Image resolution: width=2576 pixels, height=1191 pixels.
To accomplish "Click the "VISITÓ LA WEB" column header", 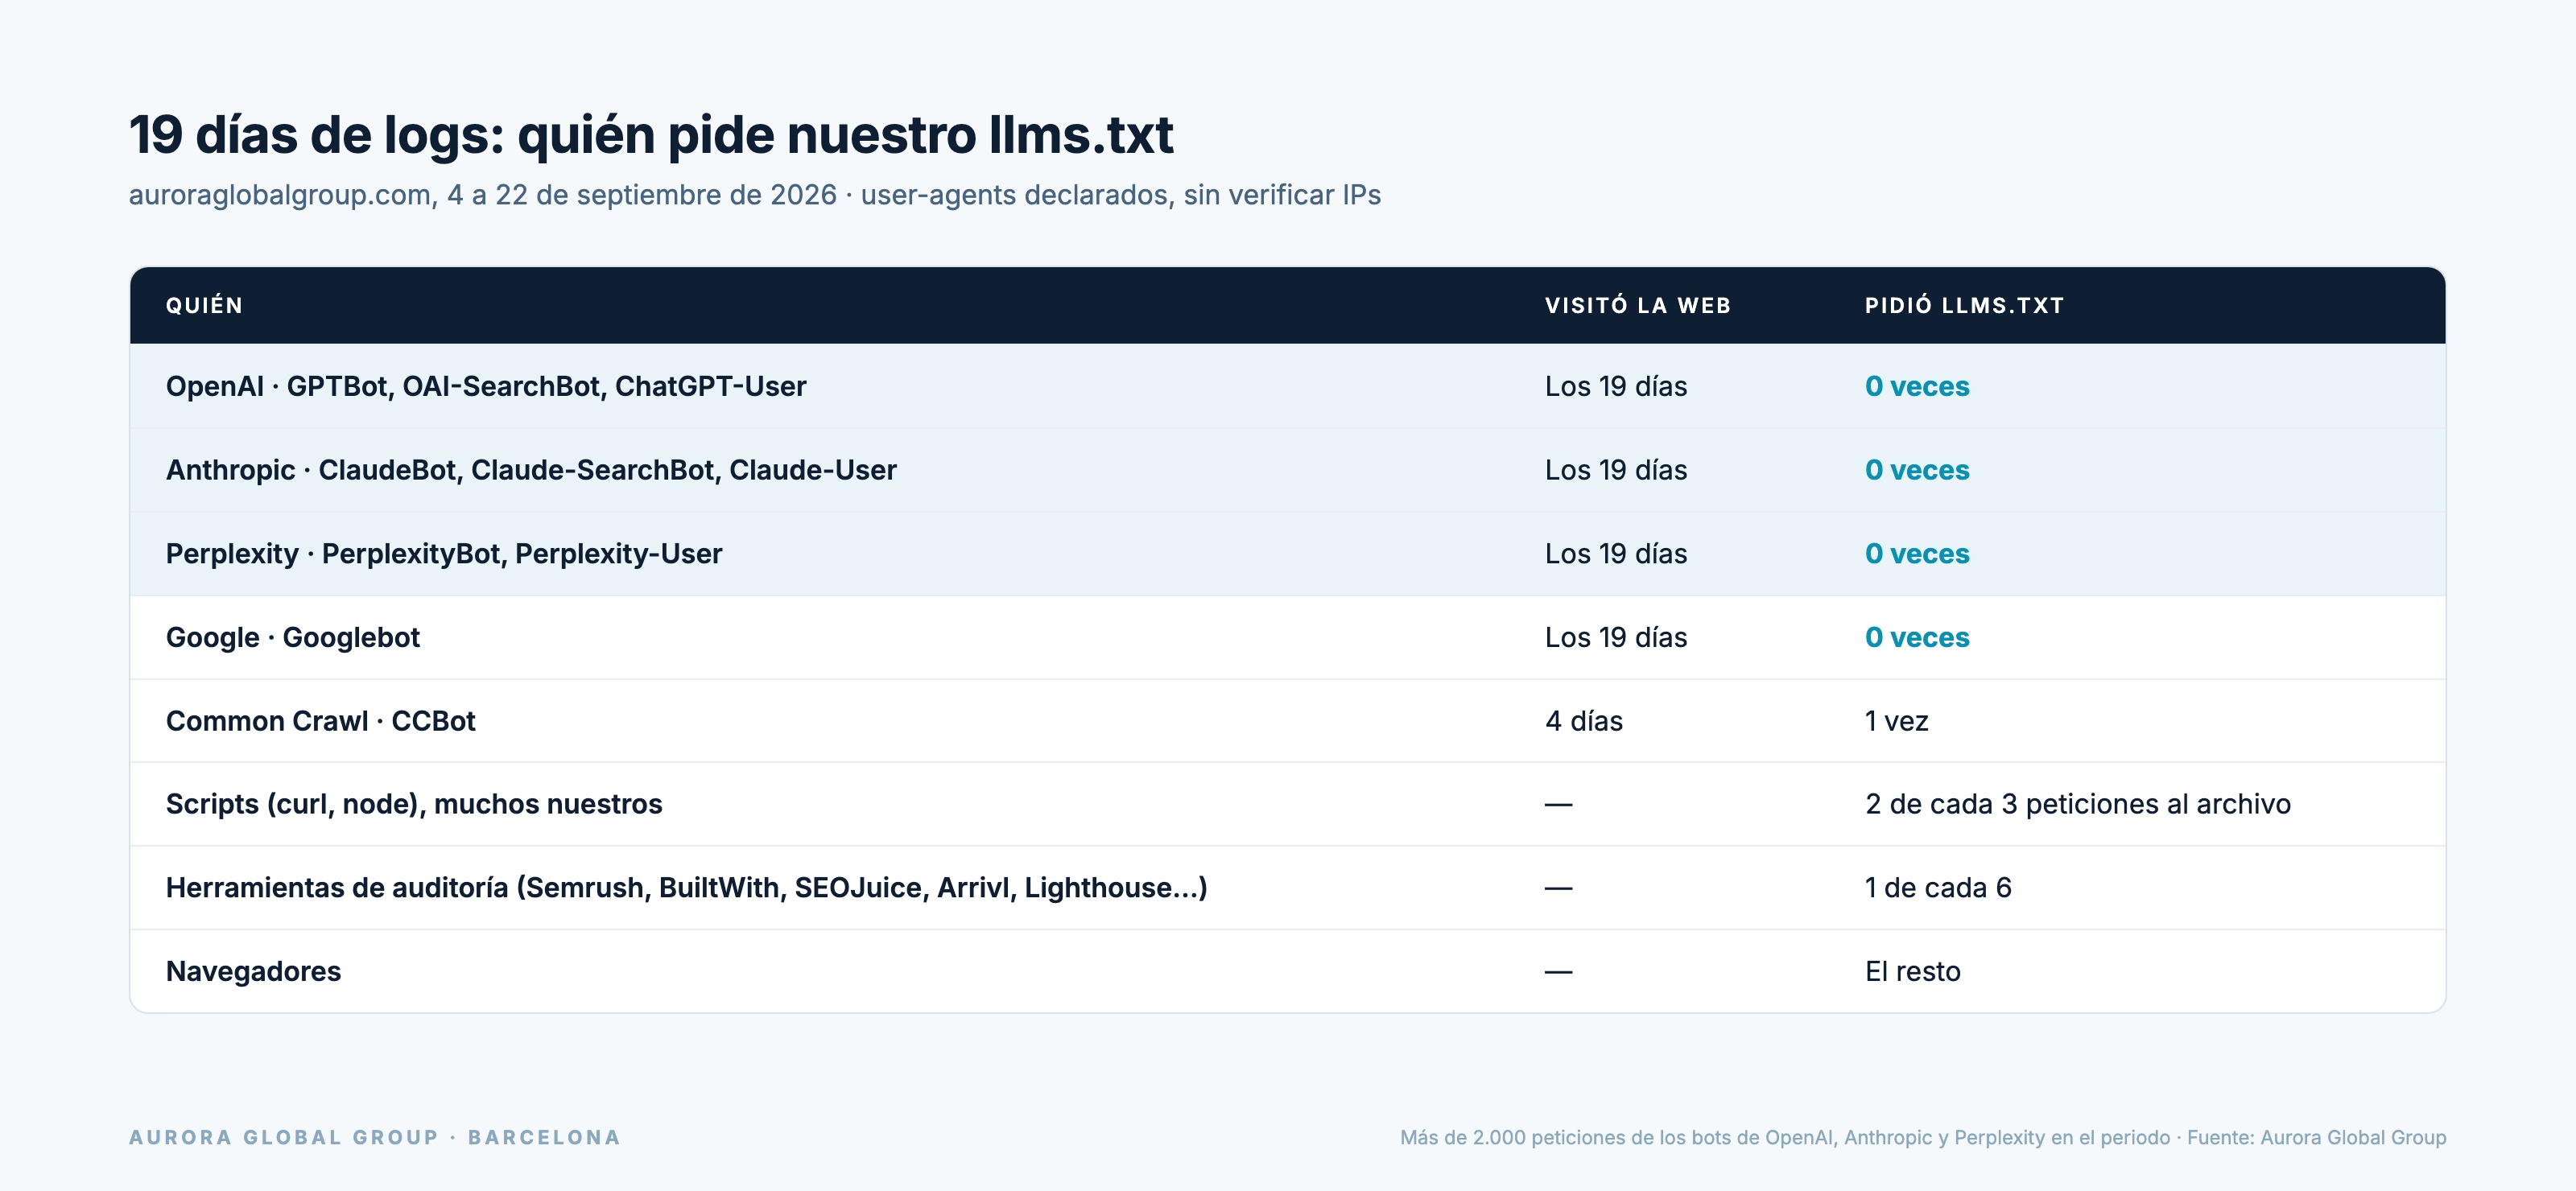I will click(x=1638, y=306).
